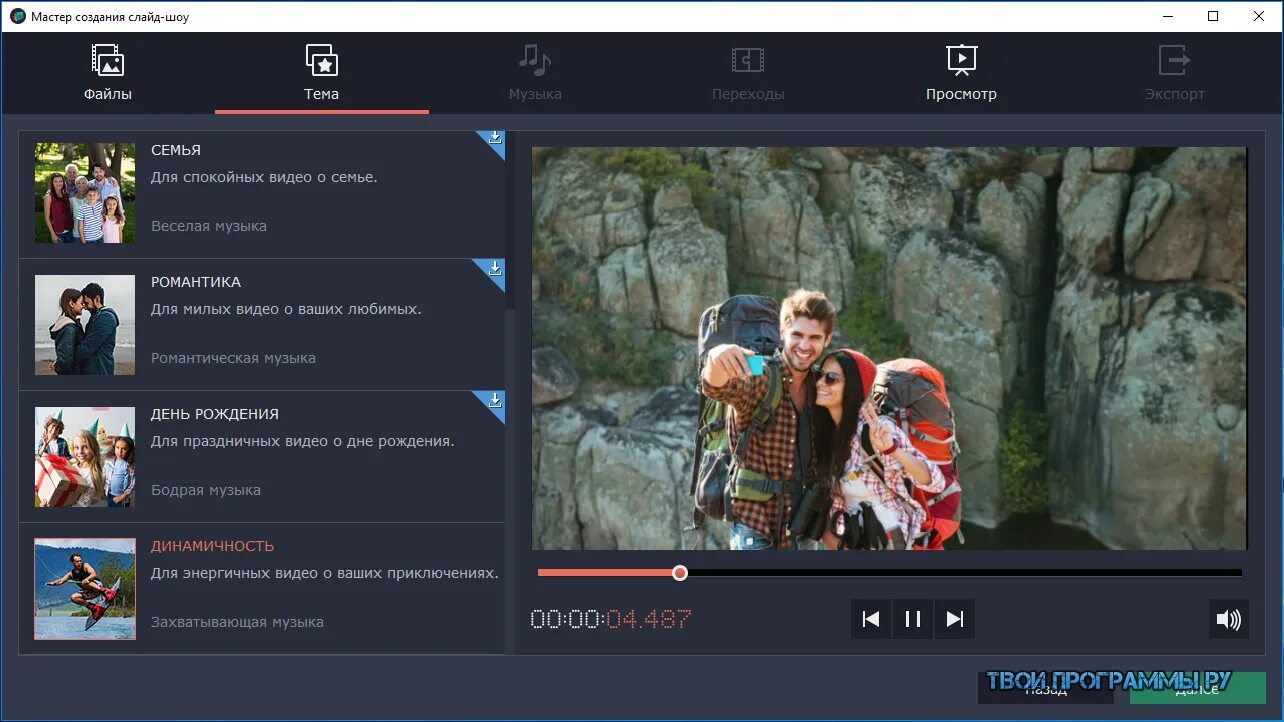Image resolution: width=1284 pixels, height=722 pixels.
Task: Select the Романтика couple thumbnail
Action: [85, 325]
